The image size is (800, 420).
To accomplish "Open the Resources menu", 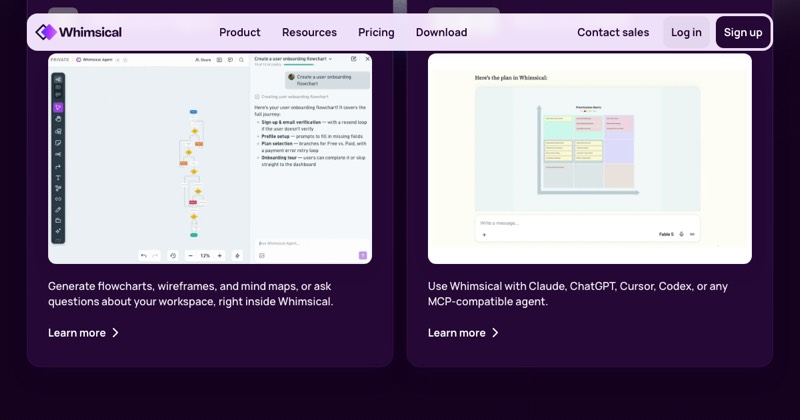I will click(309, 32).
